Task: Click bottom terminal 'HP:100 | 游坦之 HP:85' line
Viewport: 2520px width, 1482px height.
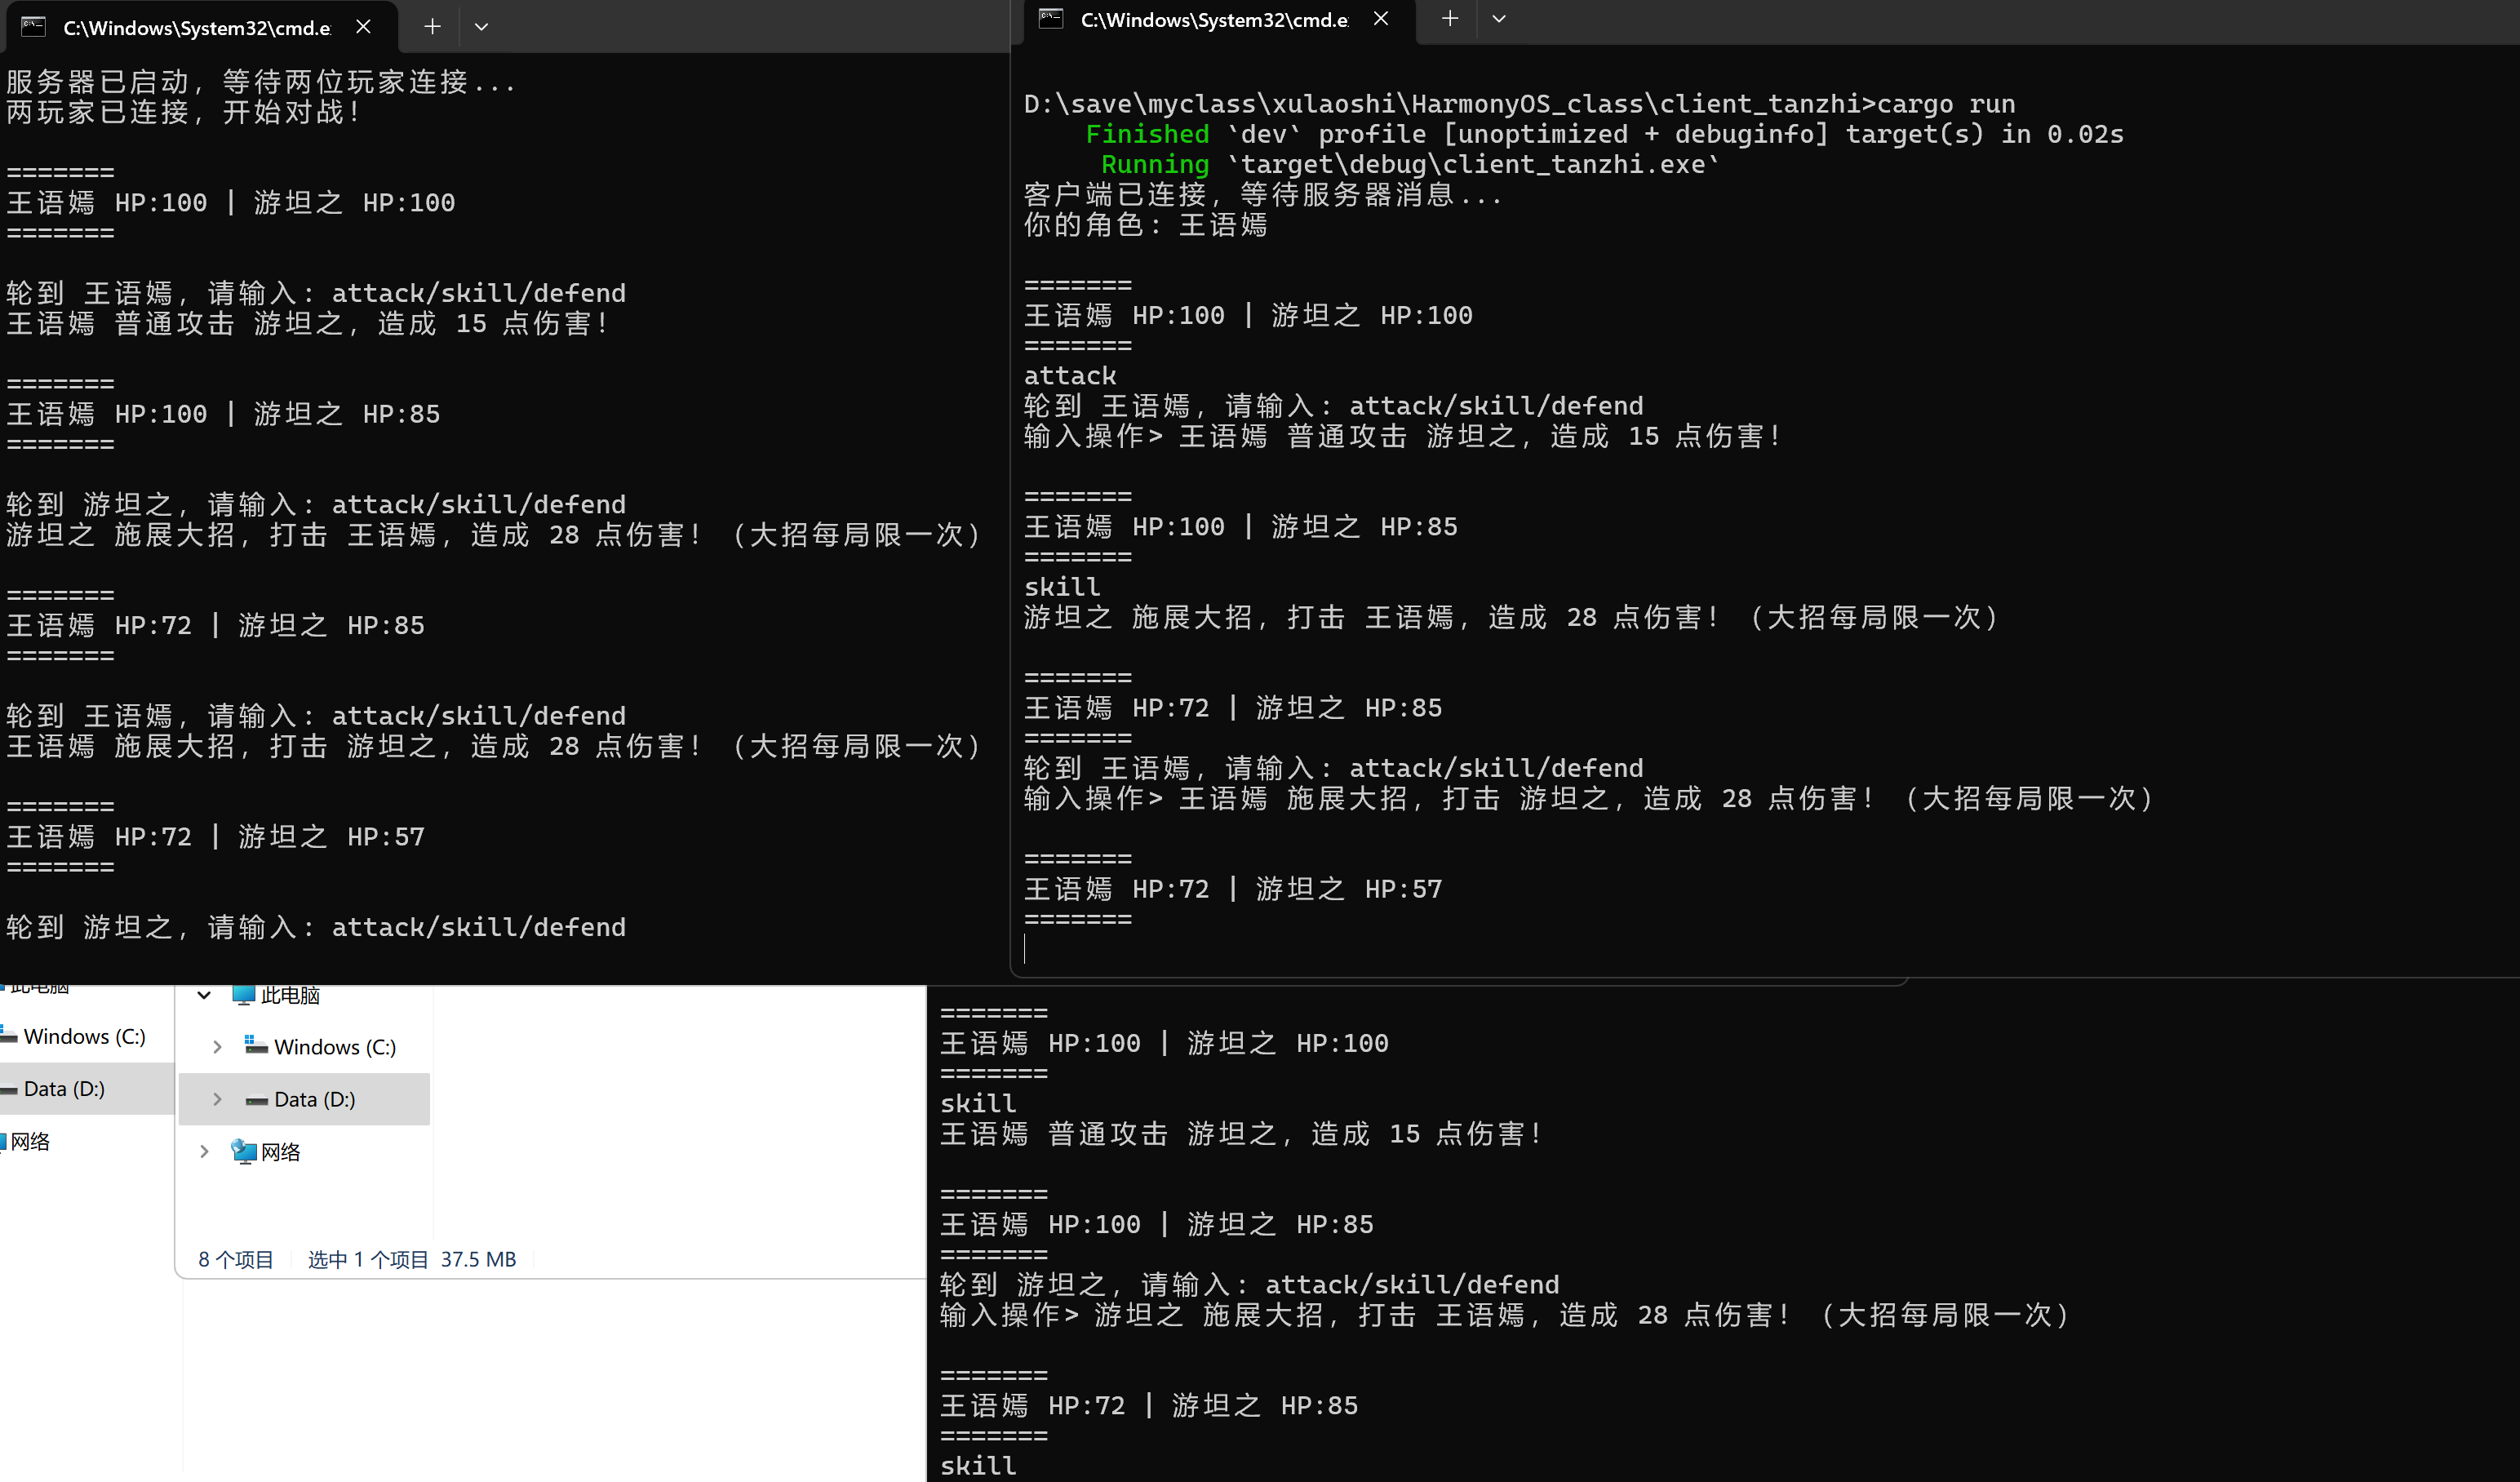Action: pos(1157,1225)
